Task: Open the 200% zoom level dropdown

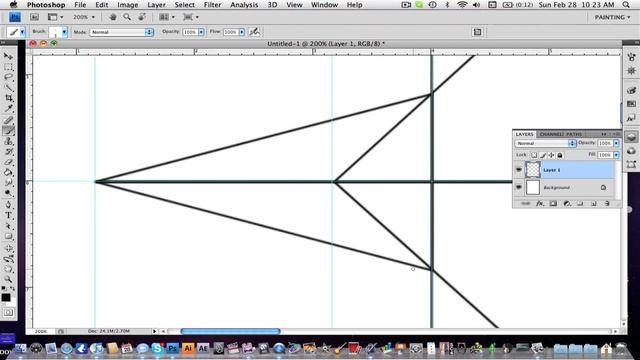Action: (83, 17)
